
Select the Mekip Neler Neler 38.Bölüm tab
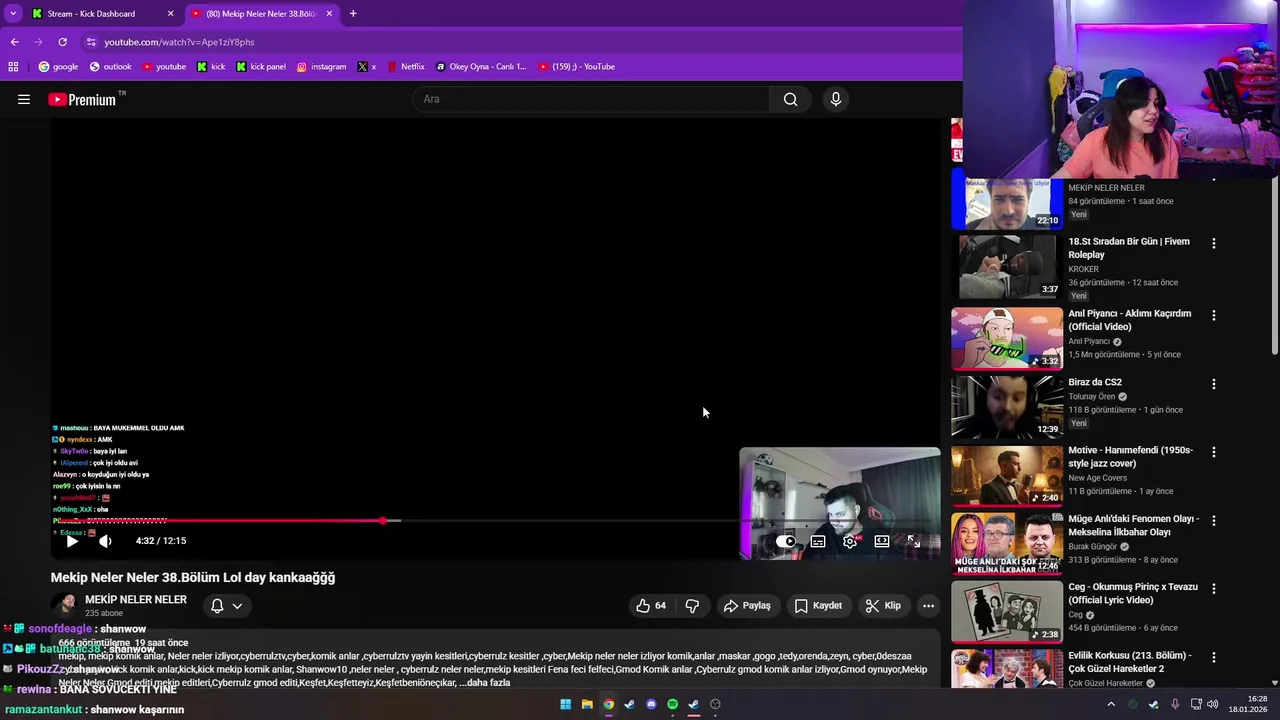(x=260, y=14)
